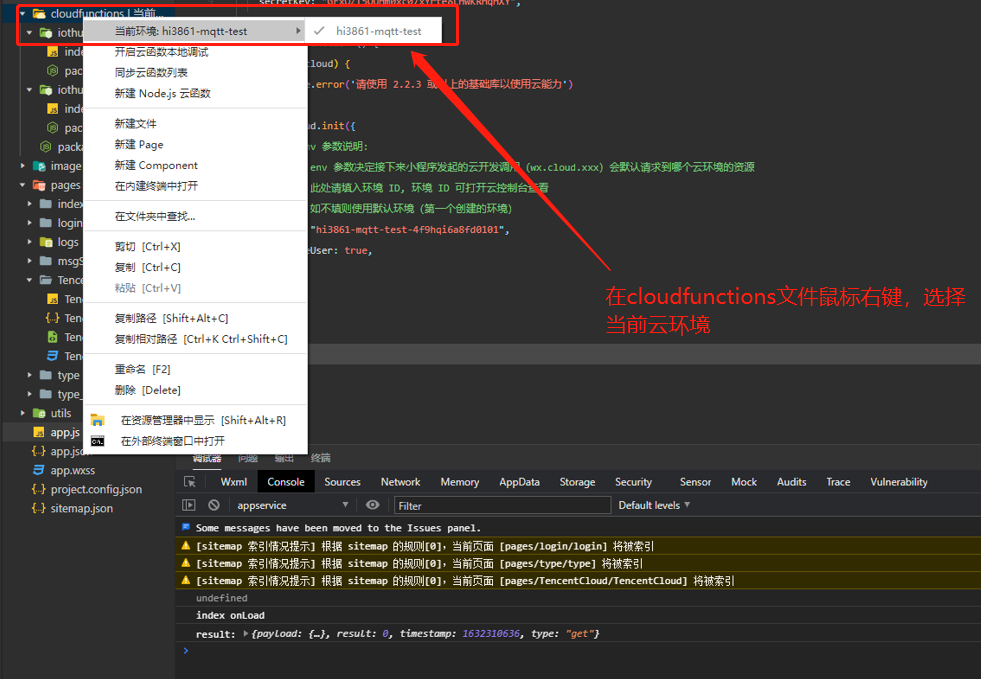The height and width of the screenshot is (679, 981).
Task: Toggle the console sidebar panel icon
Action: point(189,506)
